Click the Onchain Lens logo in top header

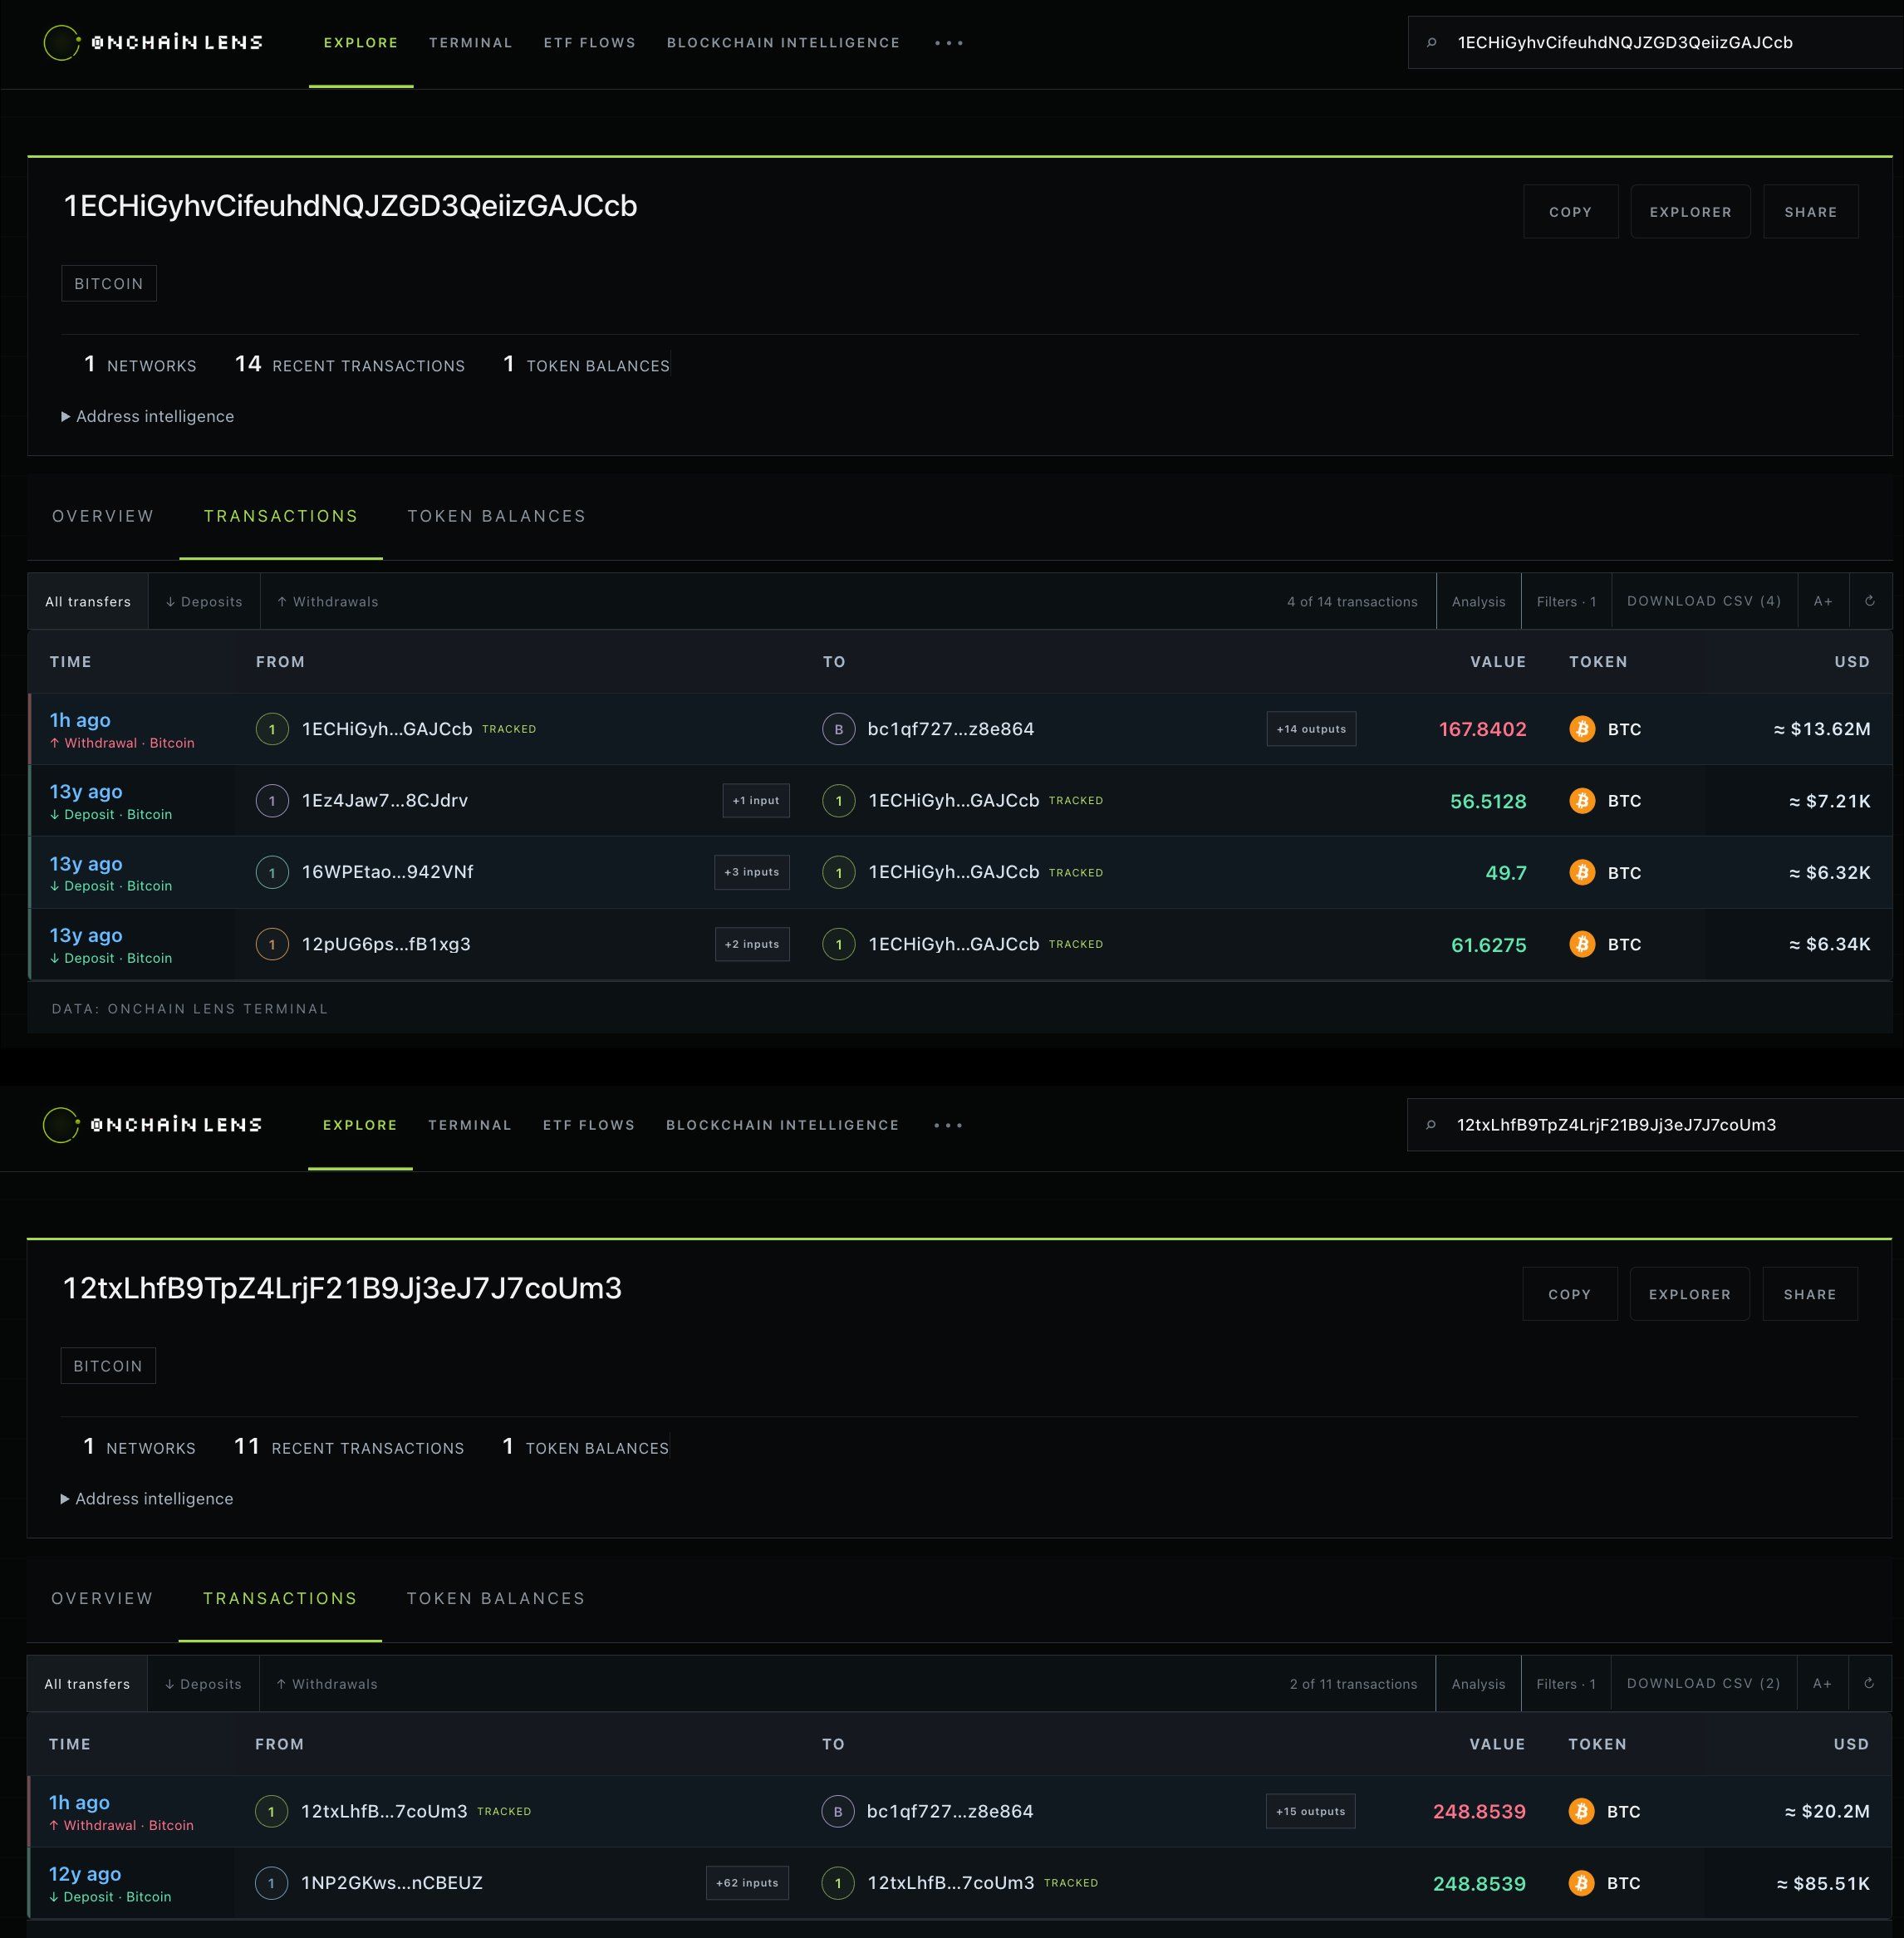tap(153, 42)
